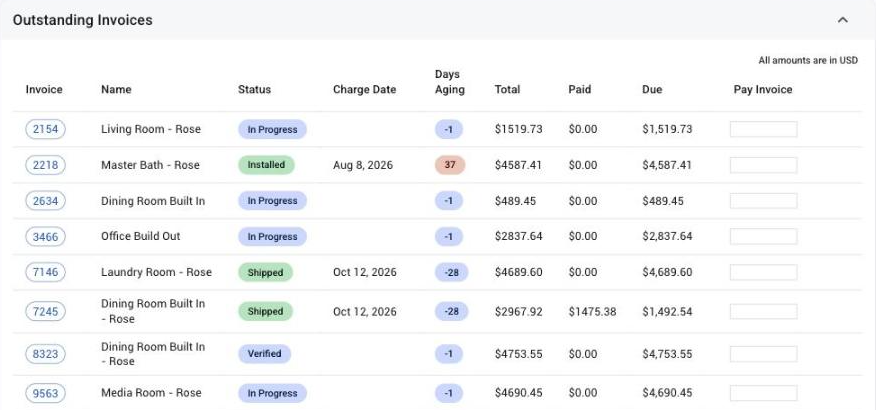Click due amount $1,492.54

pos(667,311)
